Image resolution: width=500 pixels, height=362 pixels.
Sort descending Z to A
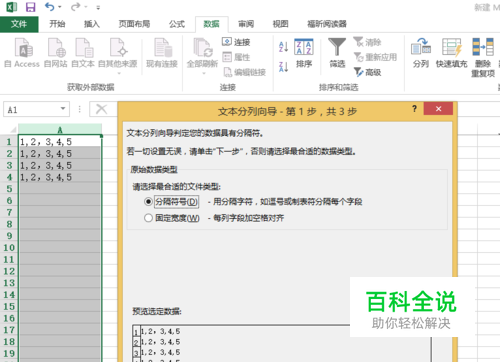(x=283, y=67)
